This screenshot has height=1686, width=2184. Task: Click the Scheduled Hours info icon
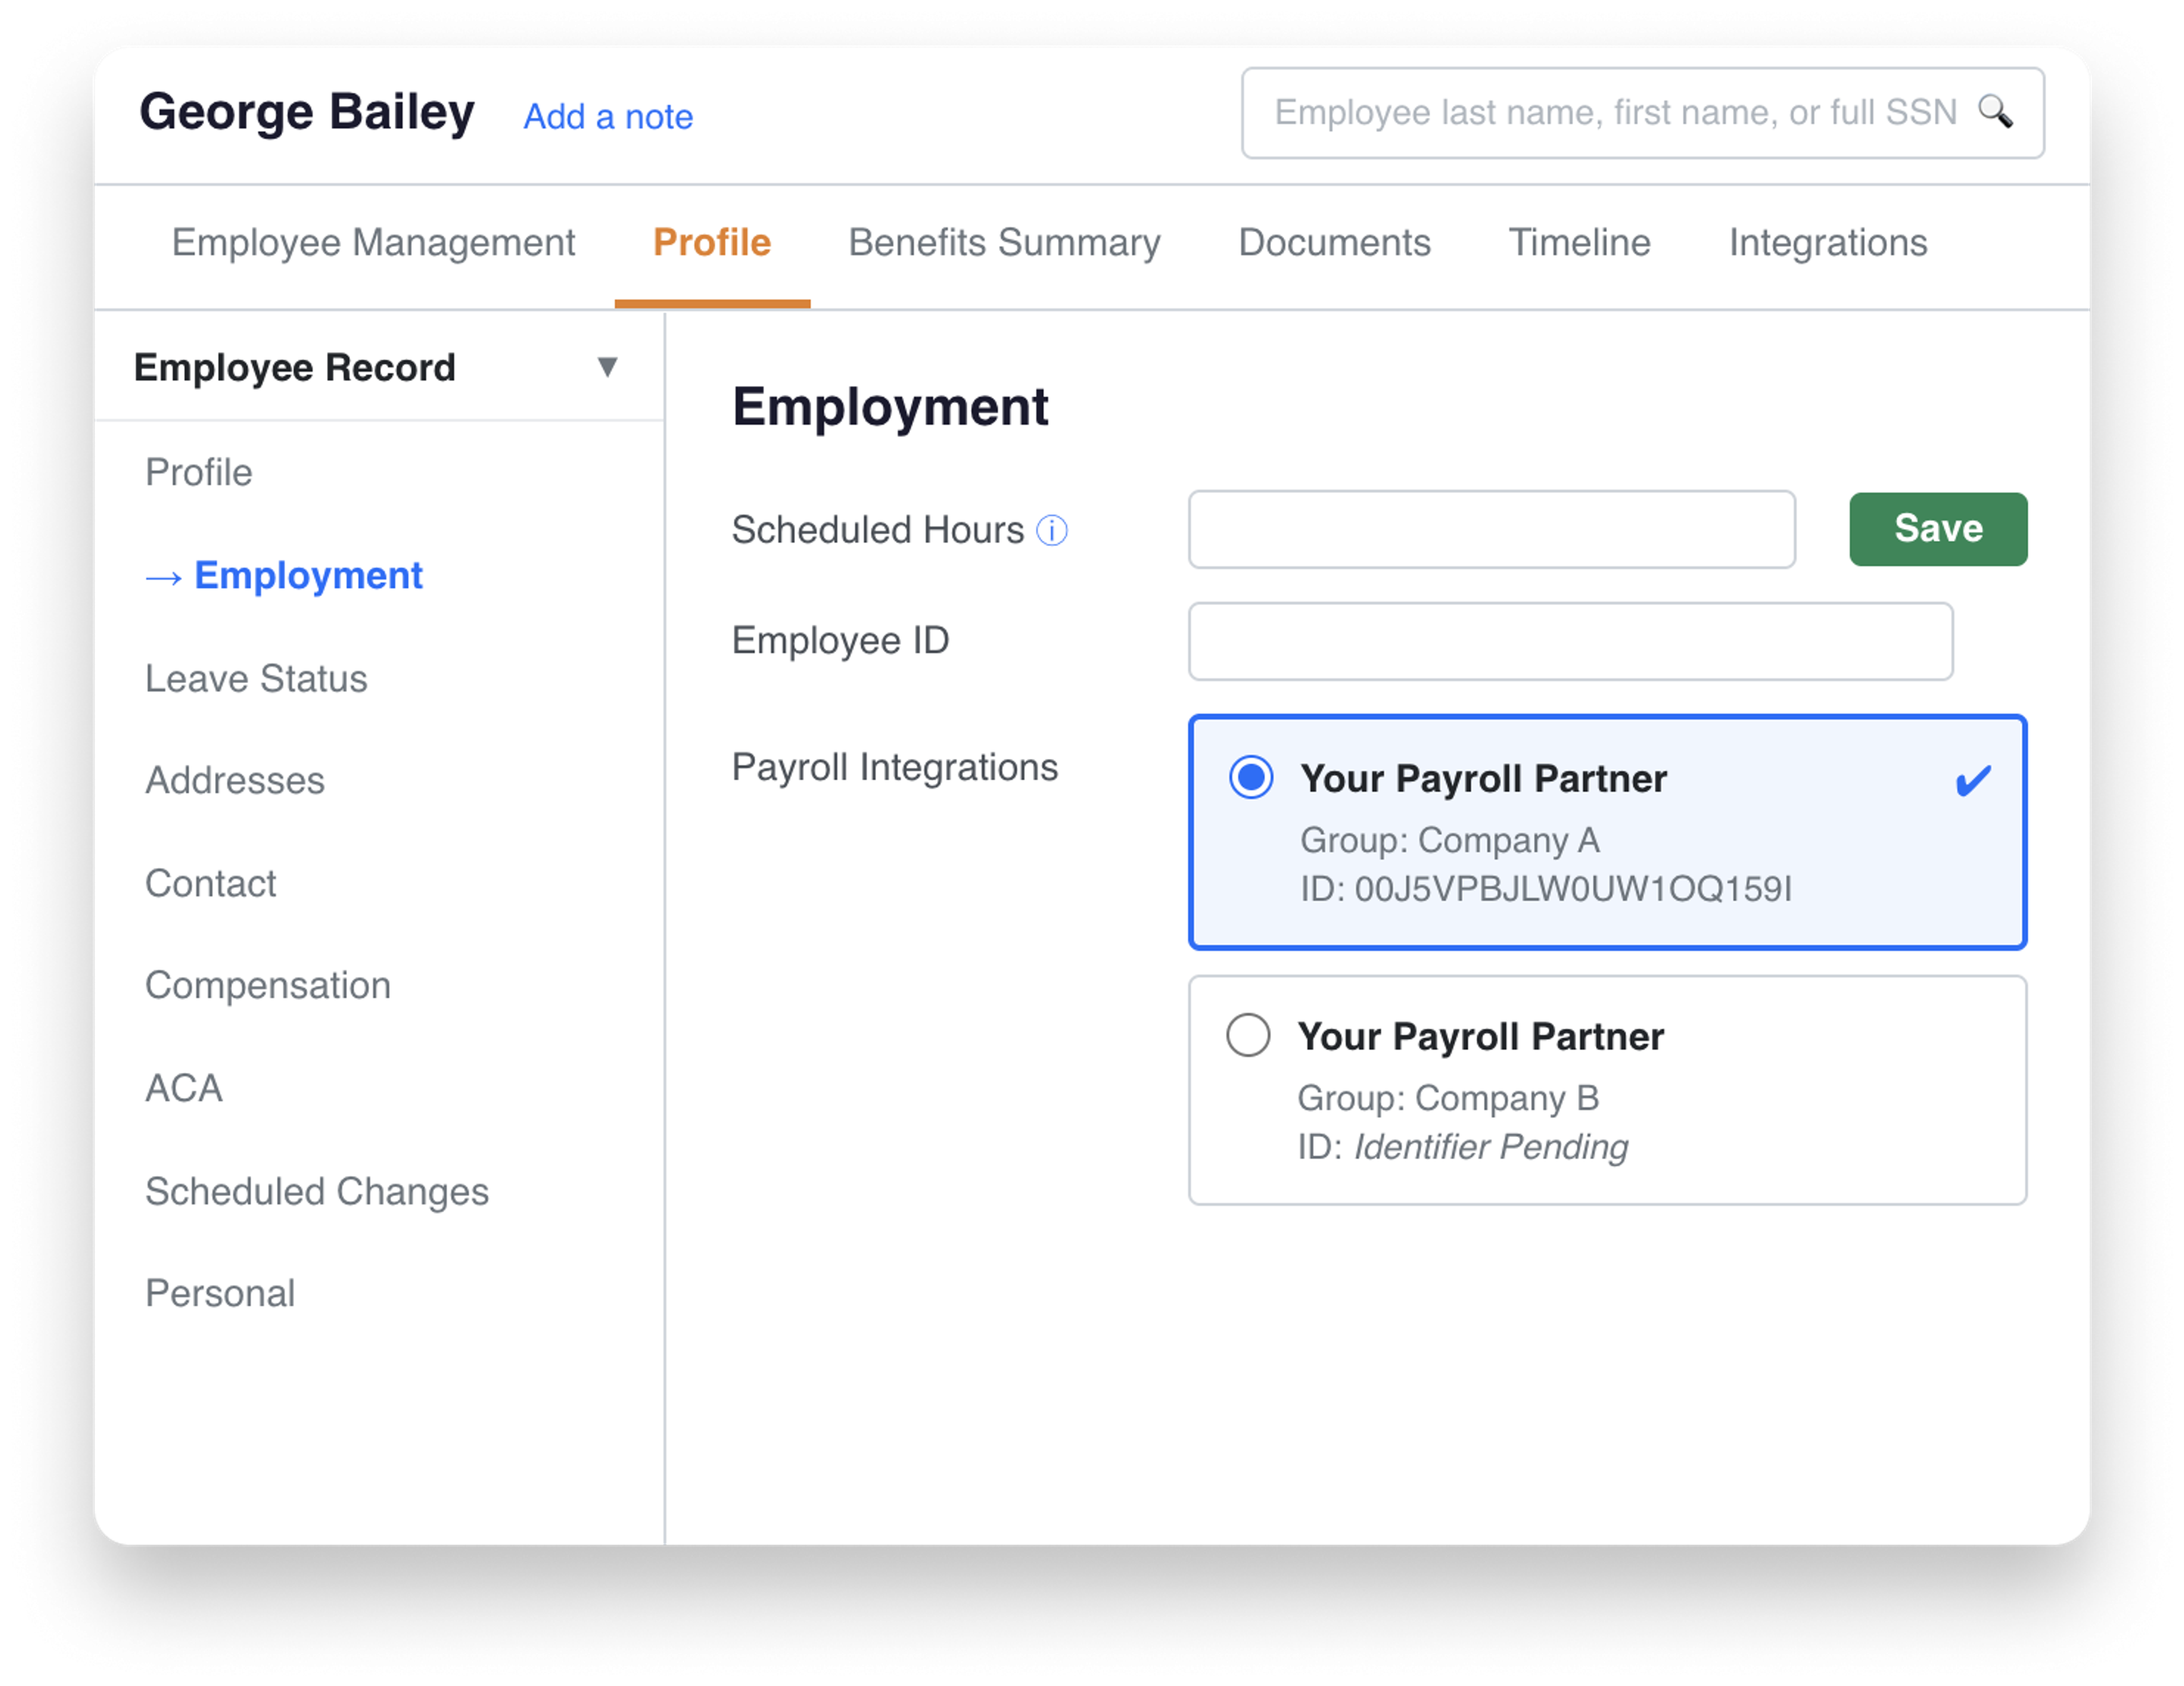click(x=1052, y=530)
